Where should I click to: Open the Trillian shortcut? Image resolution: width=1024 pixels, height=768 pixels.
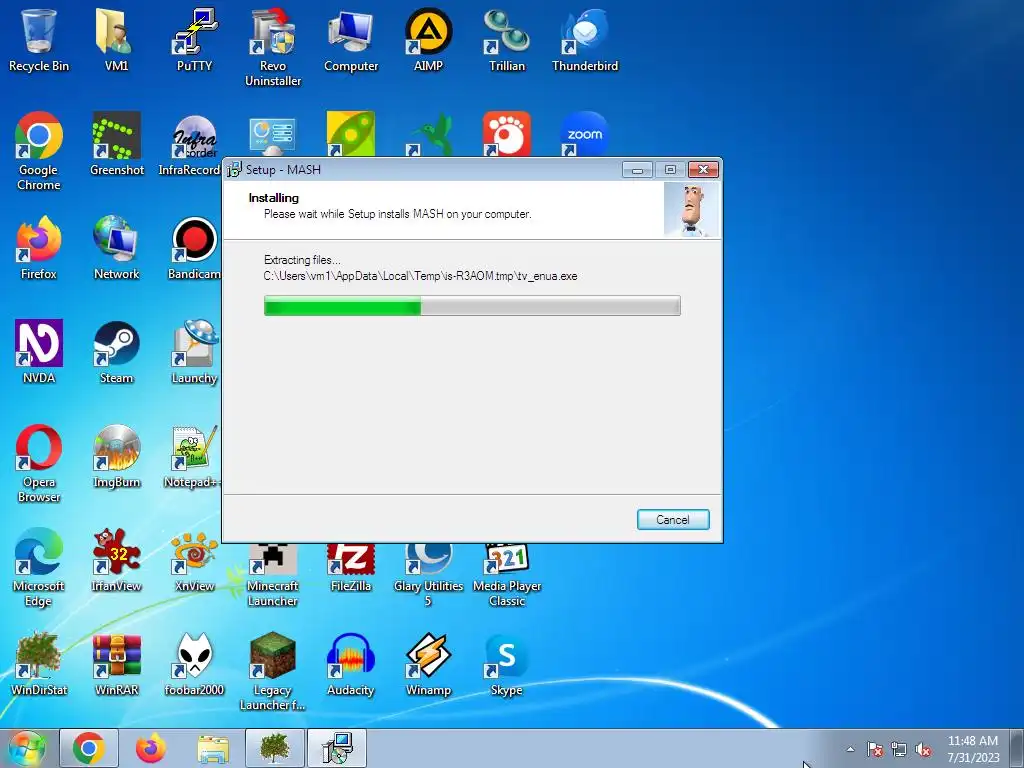[507, 39]
